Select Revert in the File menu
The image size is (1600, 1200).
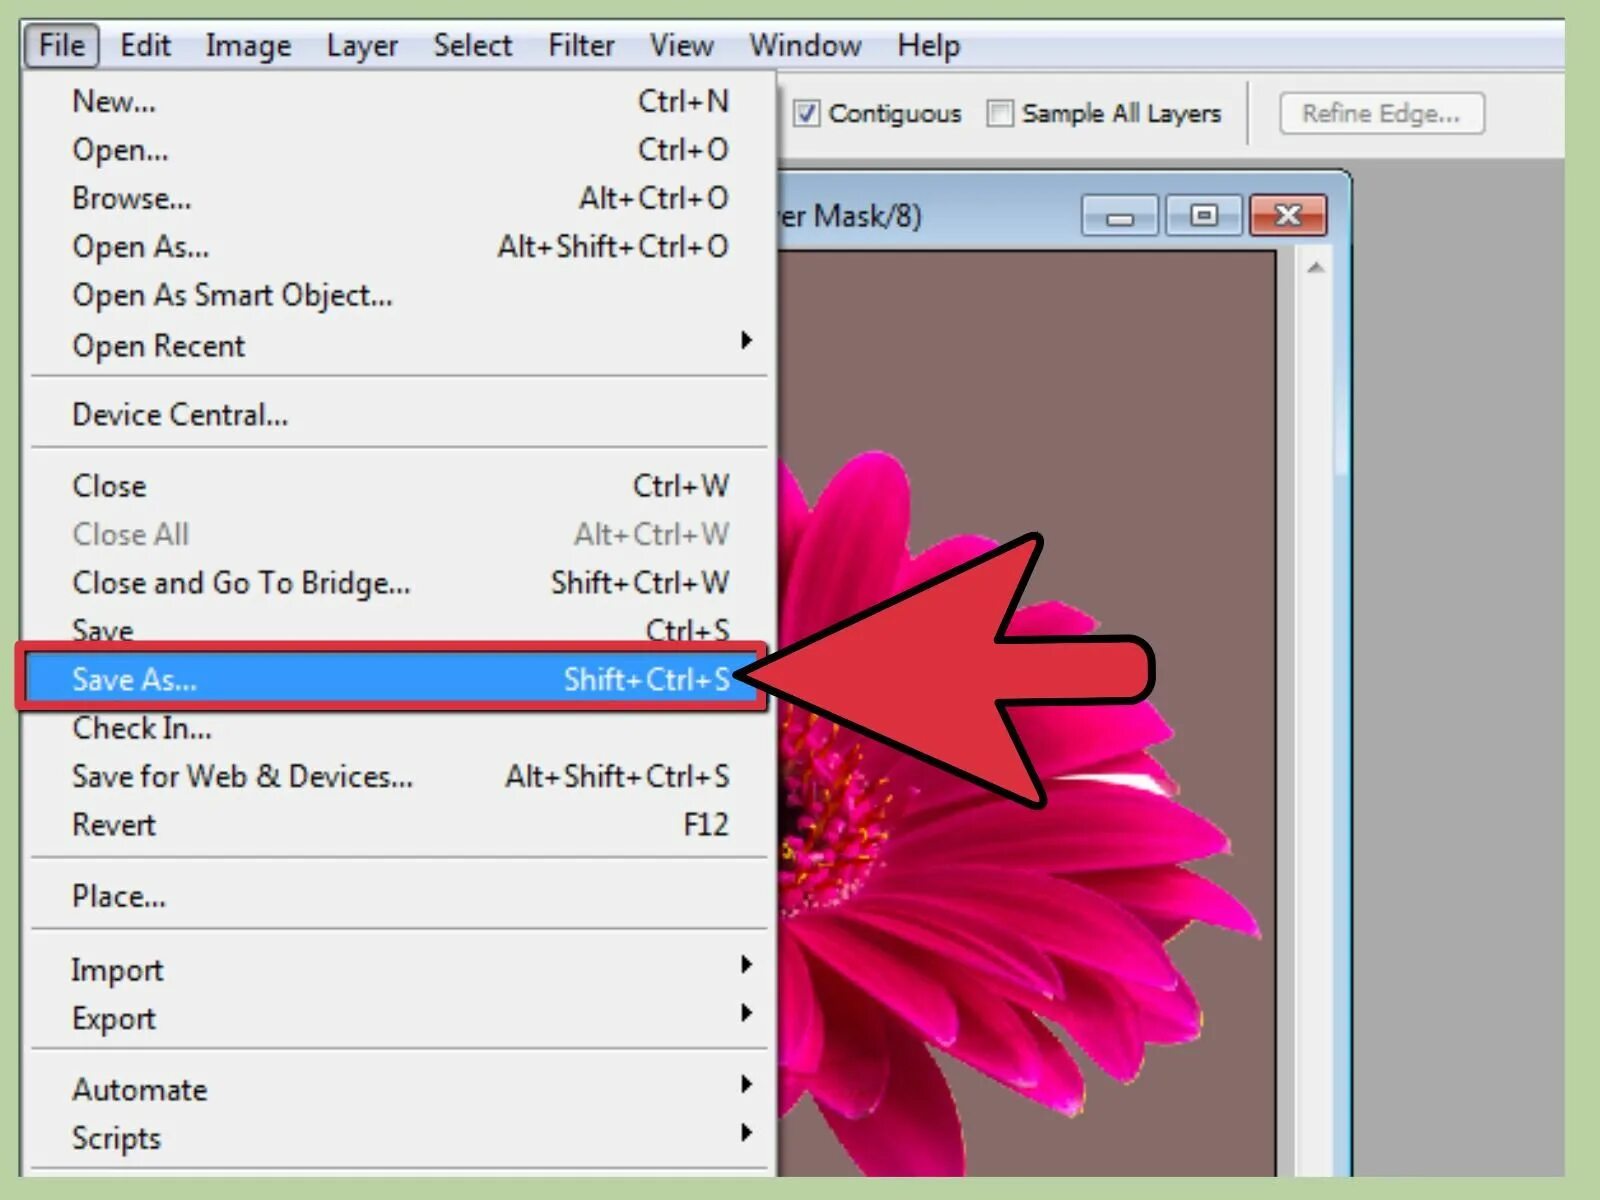pos(399,825)
